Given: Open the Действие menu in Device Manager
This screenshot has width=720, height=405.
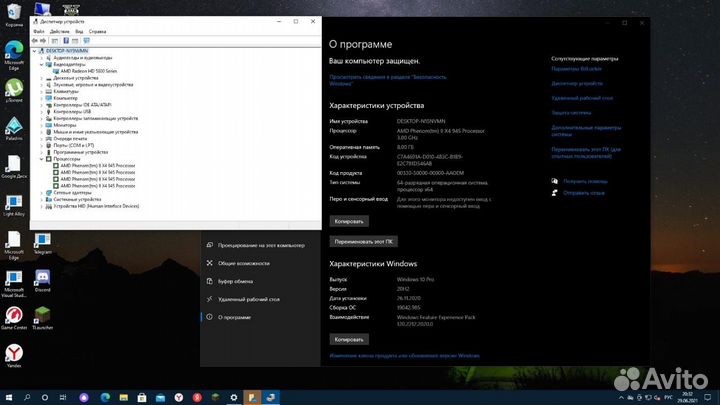Looking at the screenshot, I should click(60, 32).
